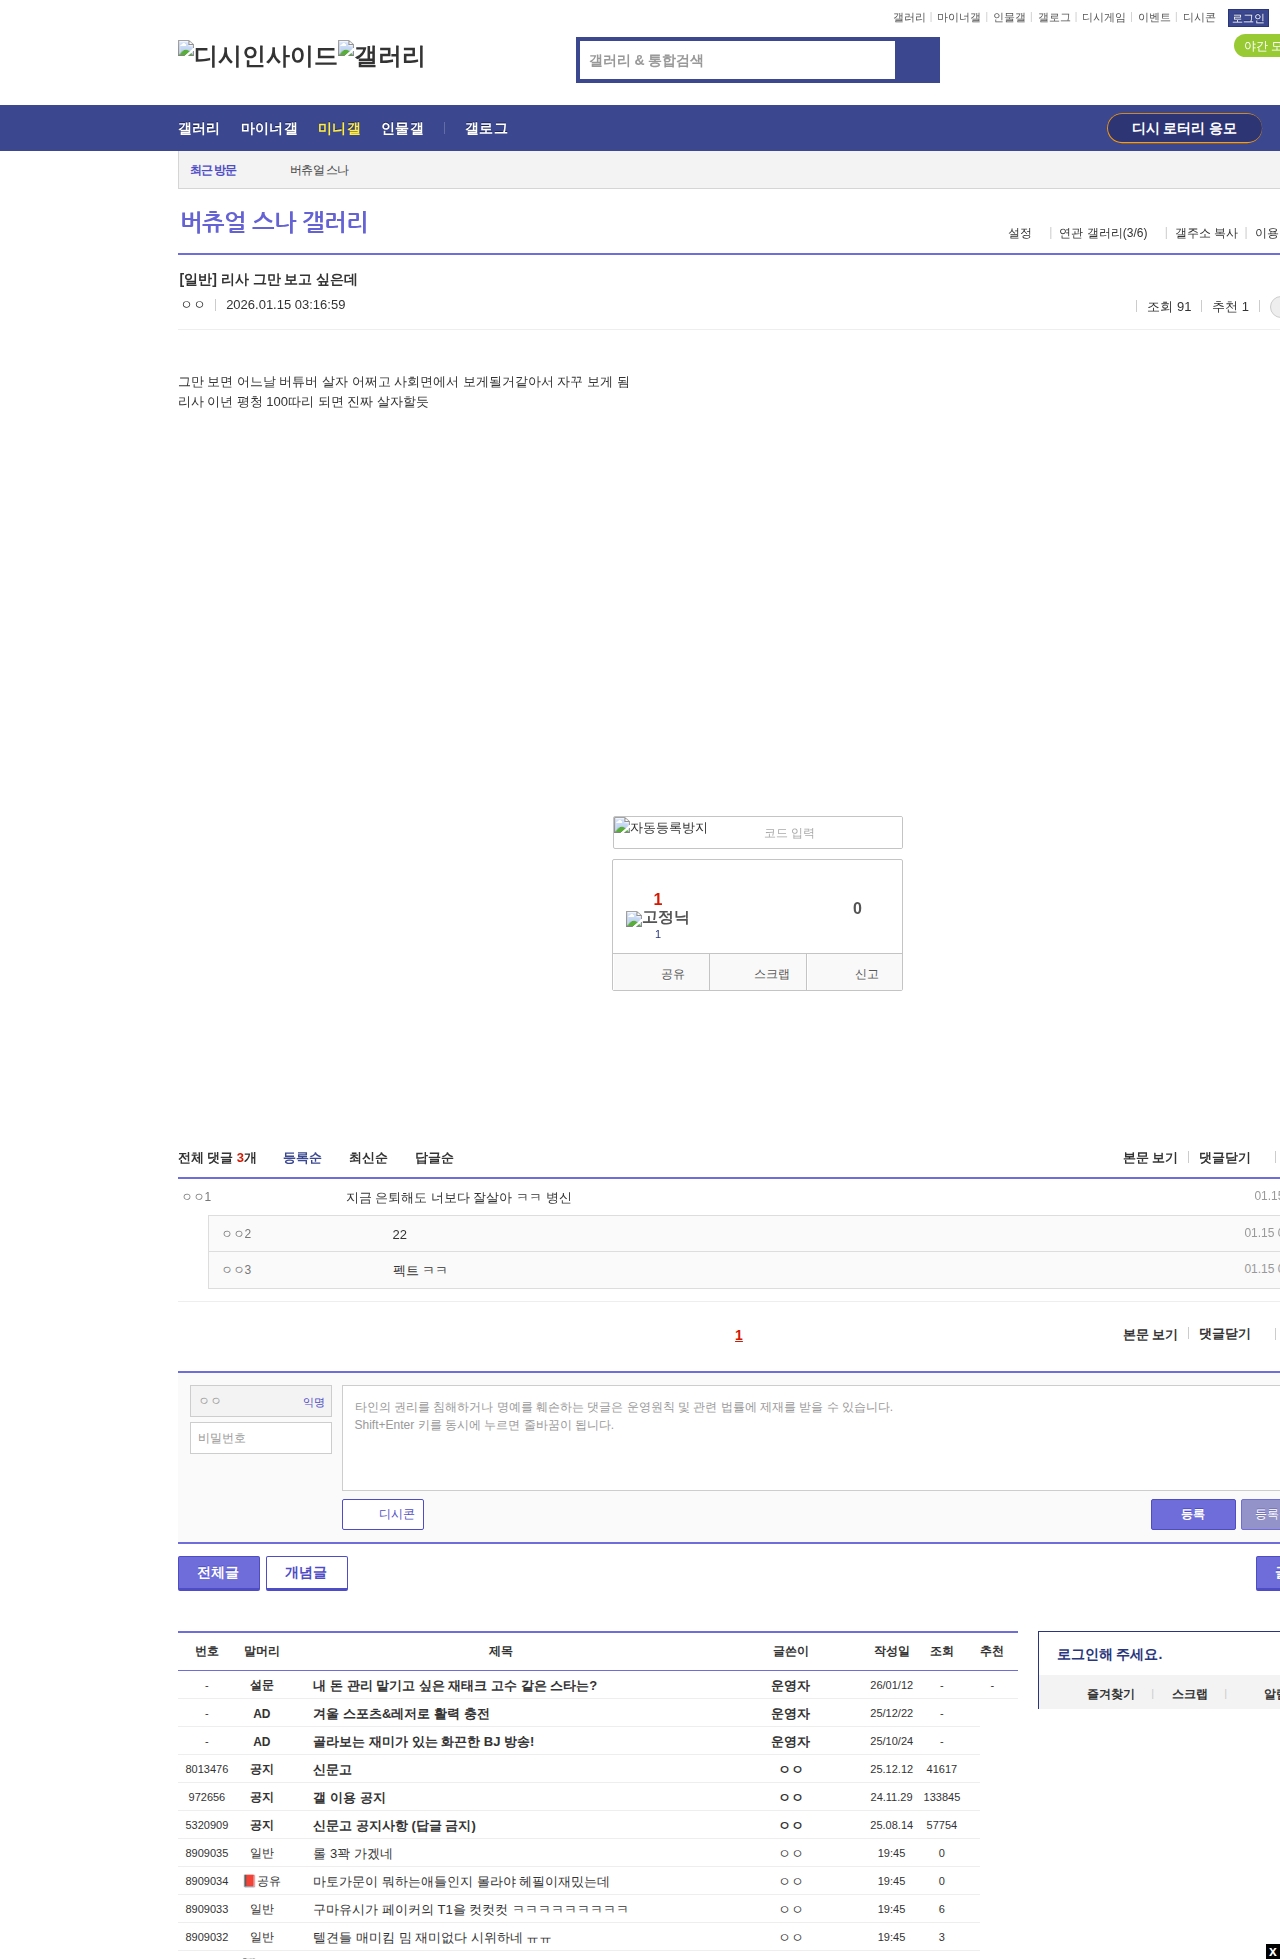Click the 디시인사이드 logo image
The image size is (1280, 1959).
pyautogui.click(x=257, y=56)
